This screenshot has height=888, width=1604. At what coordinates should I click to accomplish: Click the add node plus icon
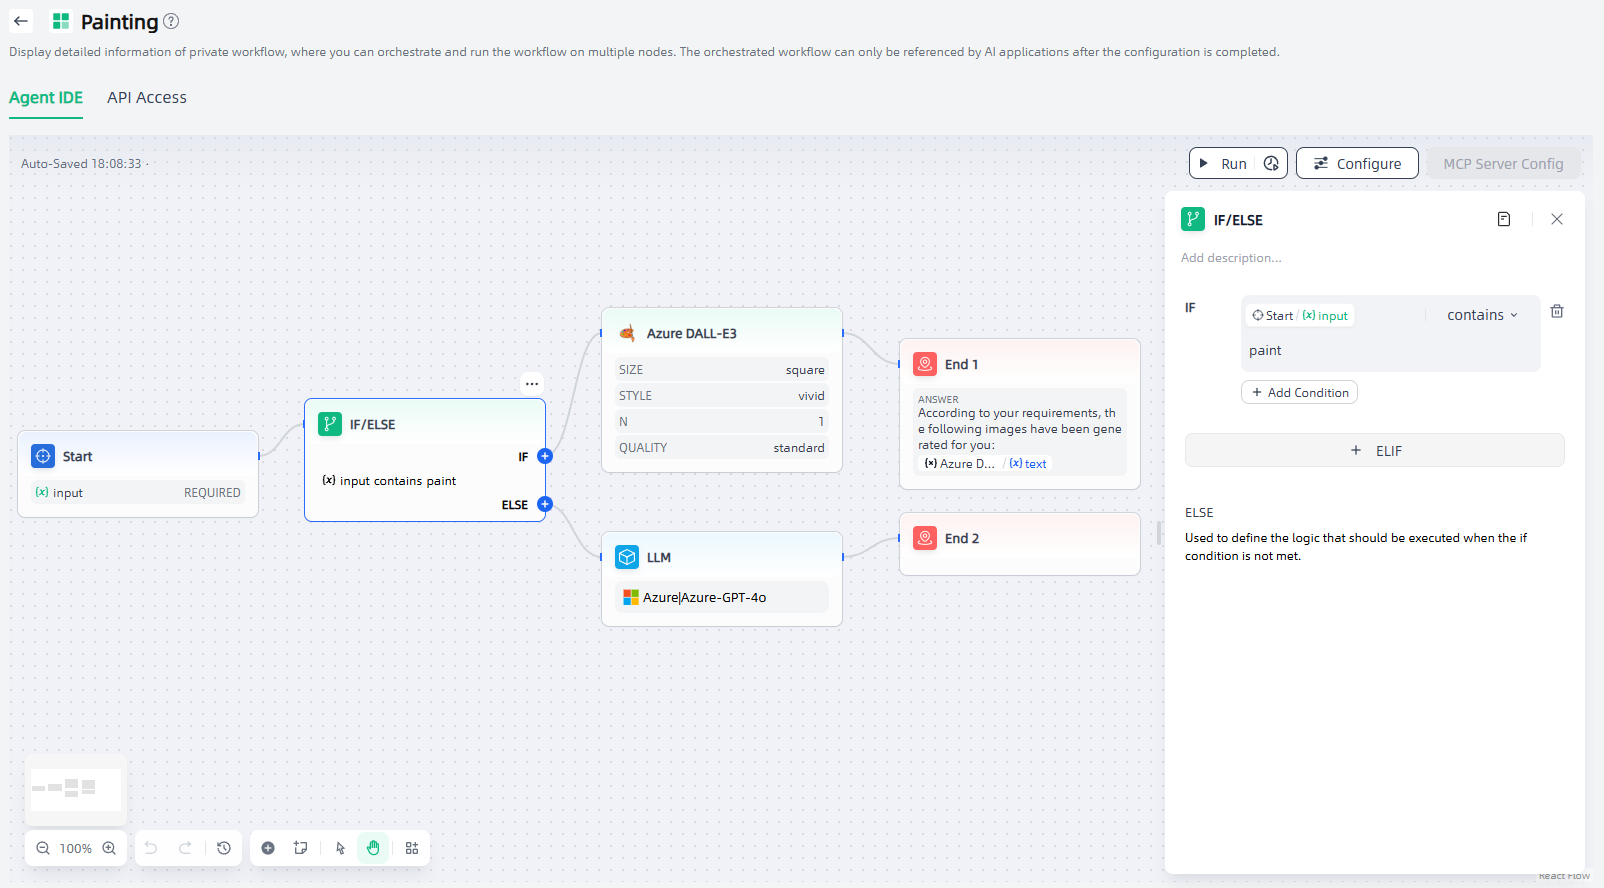[x=268, y=848]
